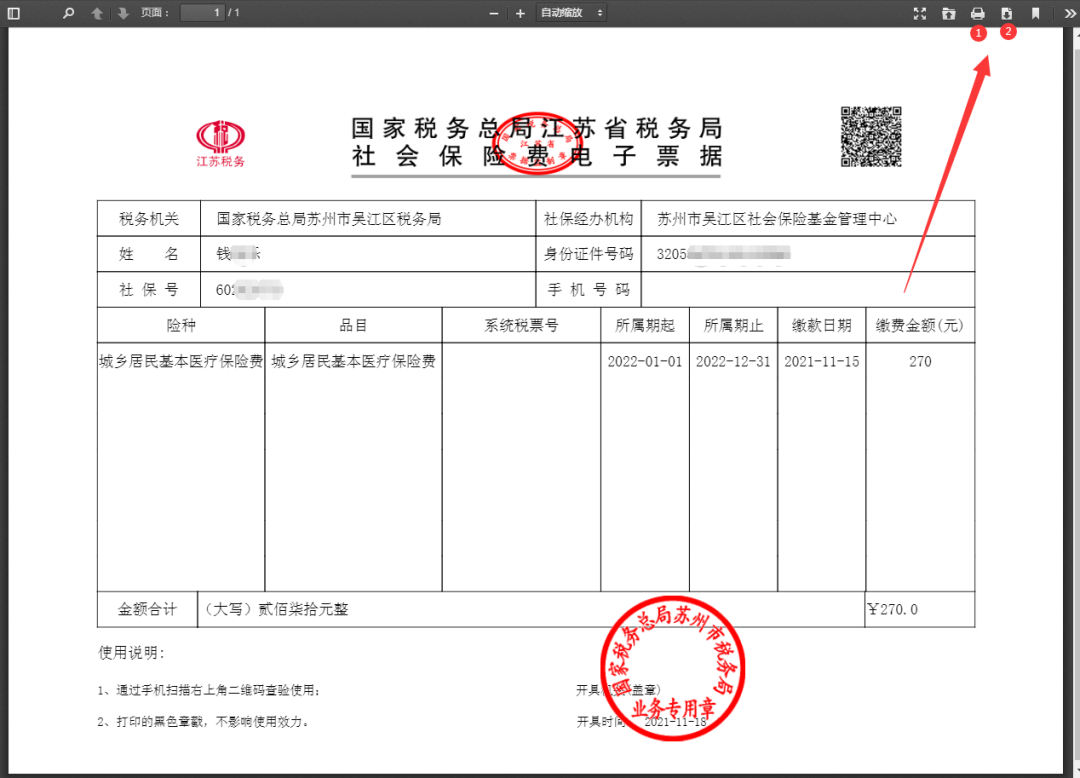Screen dimensions: 1080x778
Task: Select text 苏州市吴江区社会保险基金管理中心
Action: click(x=777, y=219)
